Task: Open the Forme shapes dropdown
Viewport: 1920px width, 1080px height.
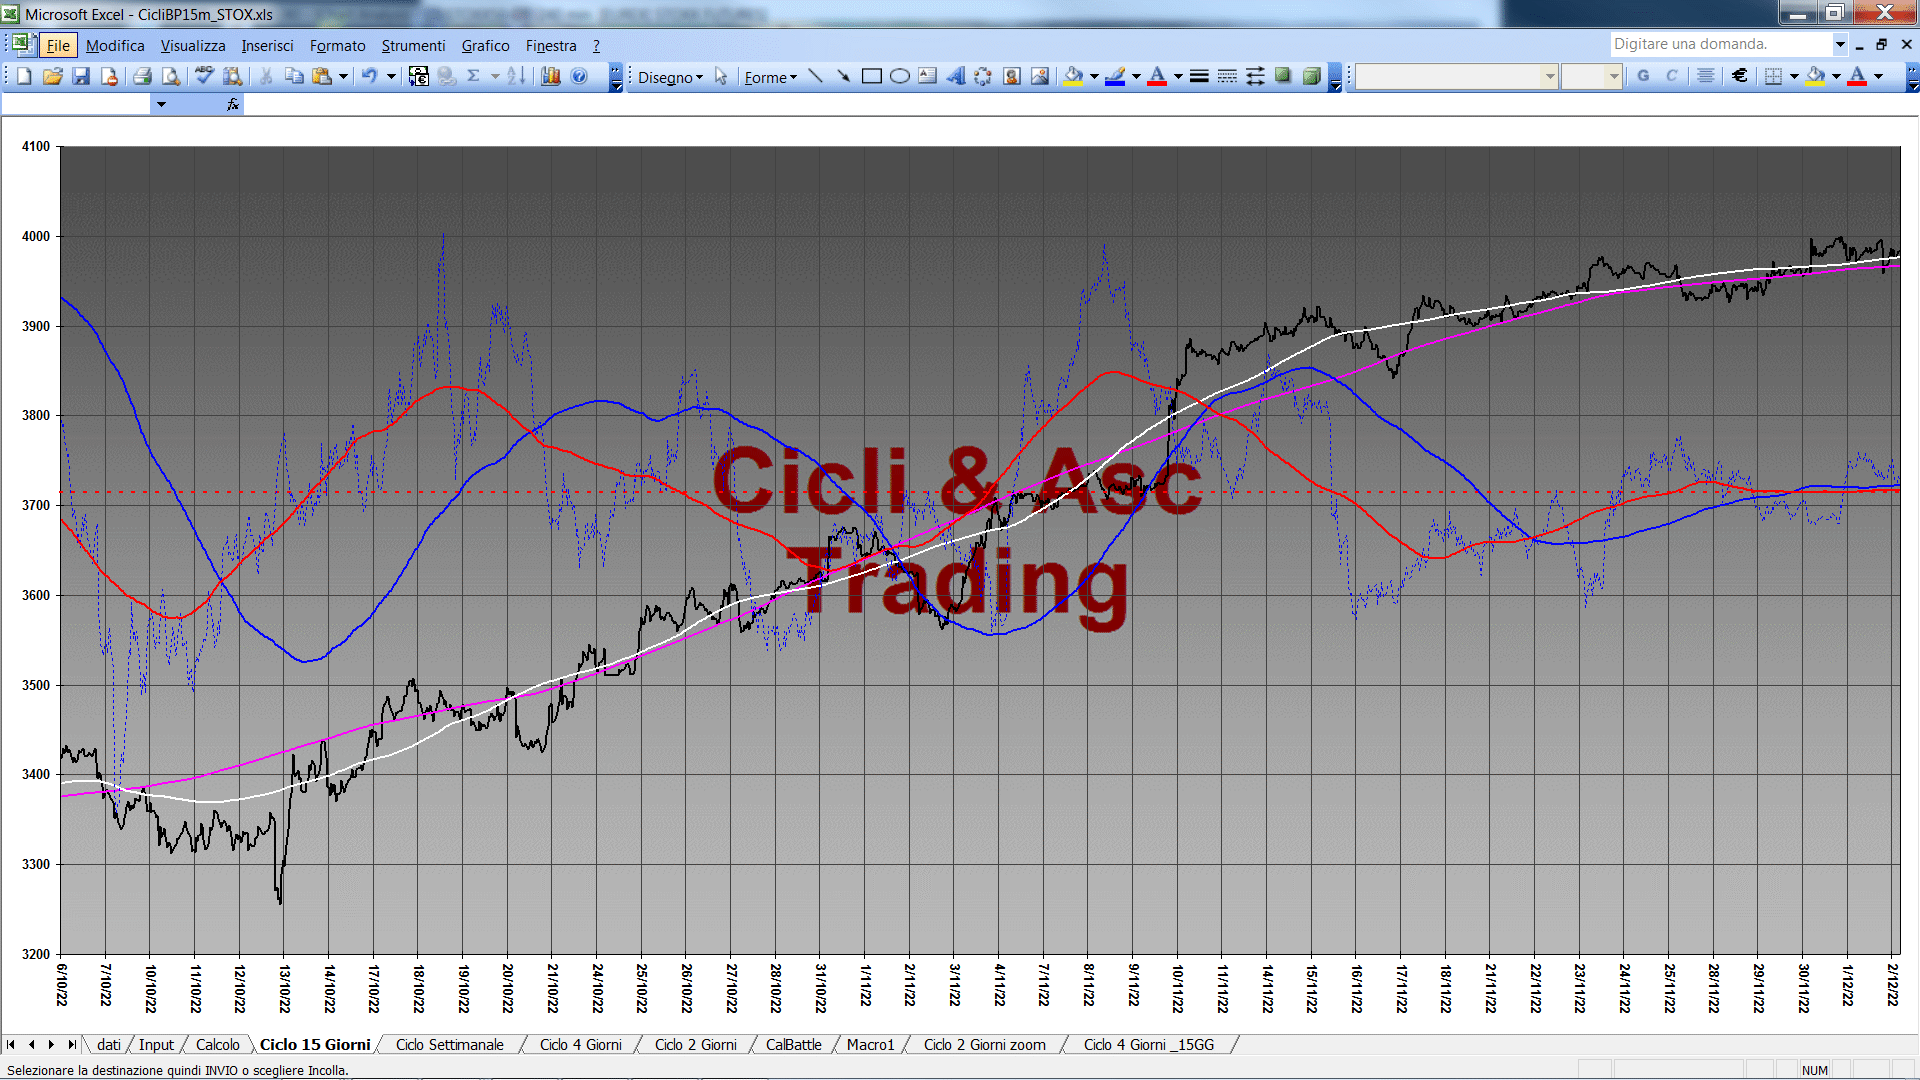Action: (x=770, y=77)
